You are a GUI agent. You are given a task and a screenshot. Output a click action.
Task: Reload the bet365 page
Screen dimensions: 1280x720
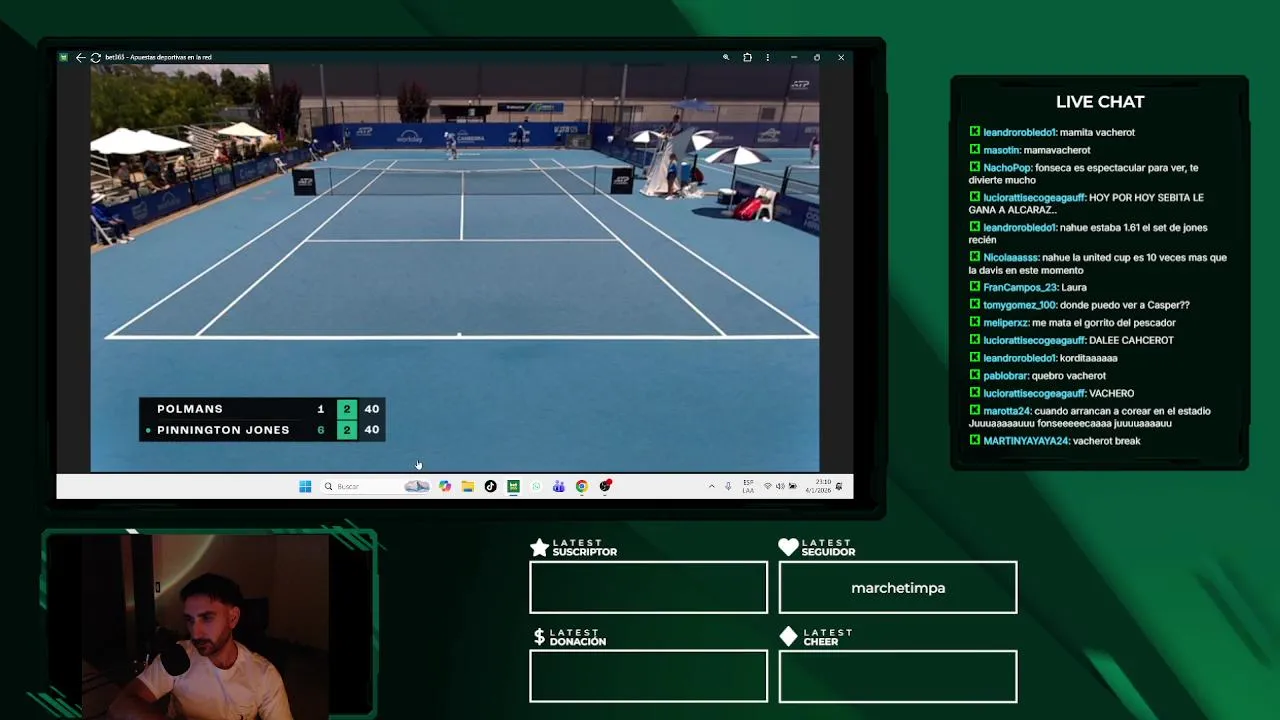96,57
